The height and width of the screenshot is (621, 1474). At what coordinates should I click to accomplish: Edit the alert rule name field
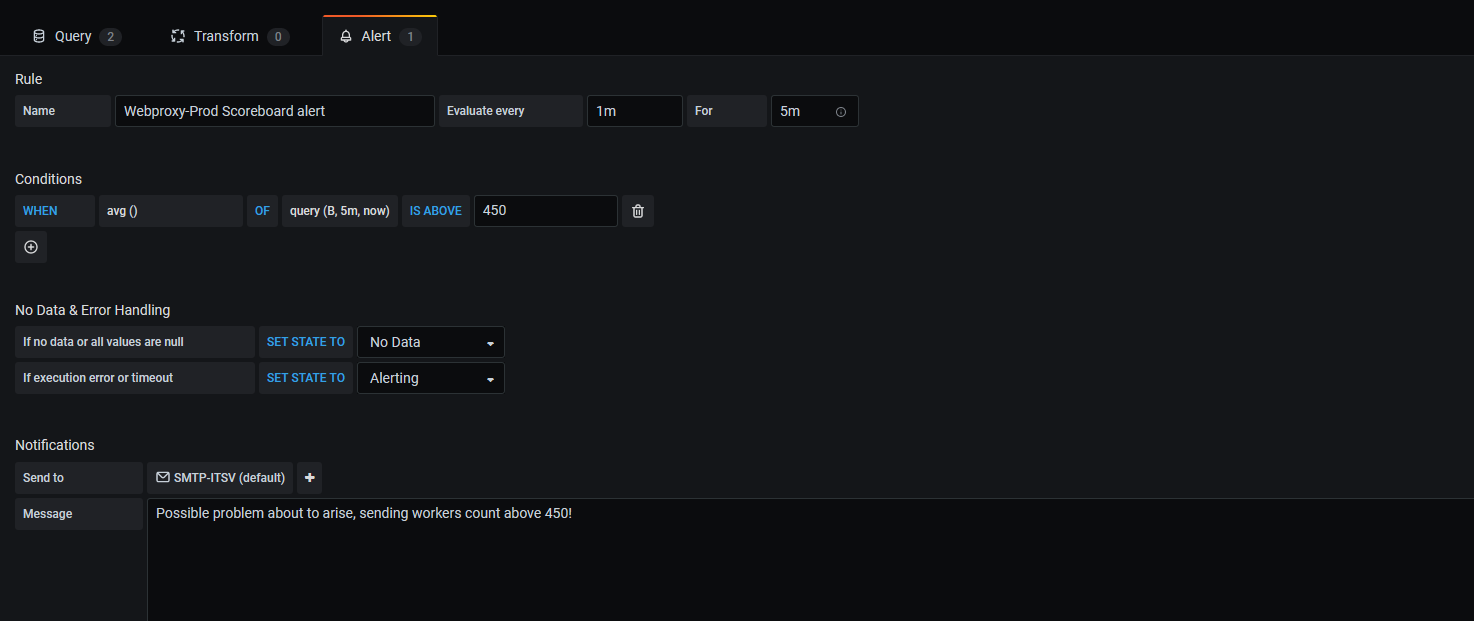[274, 111]
